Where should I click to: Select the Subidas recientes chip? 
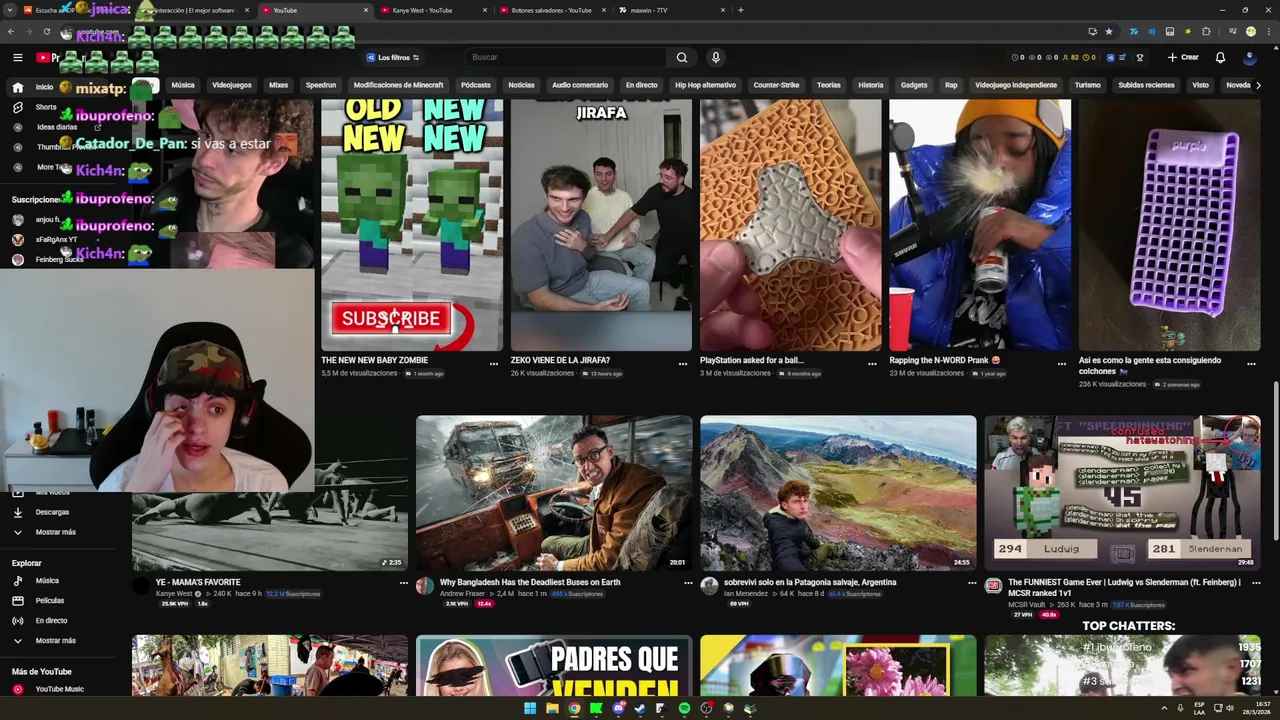[1146, 85]
